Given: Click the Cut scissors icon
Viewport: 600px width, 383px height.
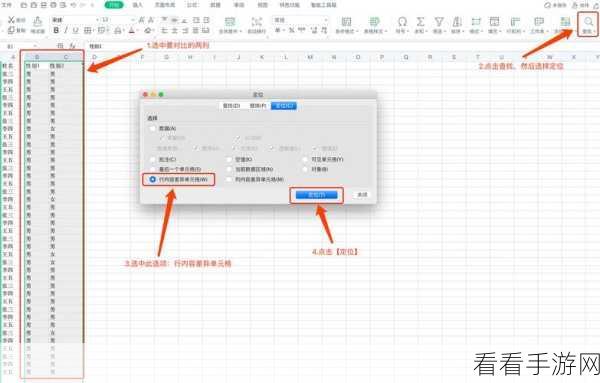Looking at the screenshot, I should [11, 20].
